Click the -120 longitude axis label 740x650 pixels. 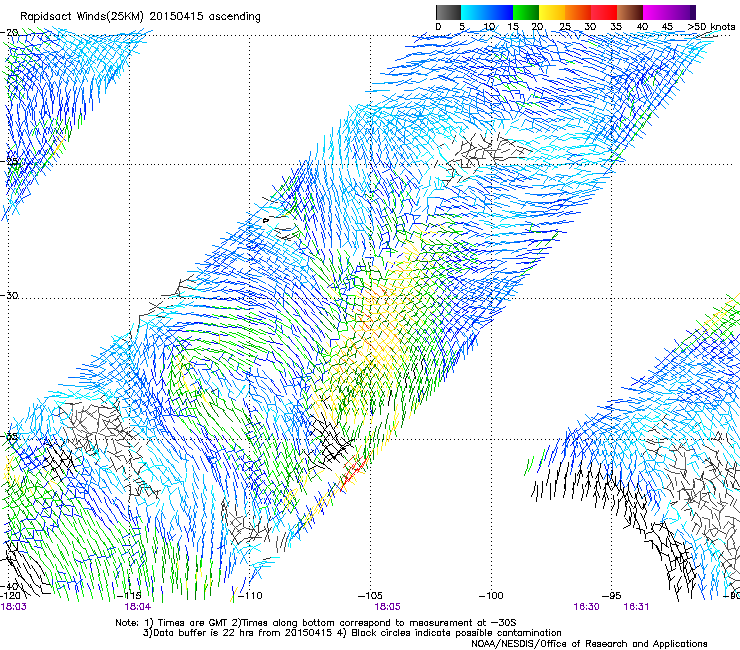coord(10,596)
